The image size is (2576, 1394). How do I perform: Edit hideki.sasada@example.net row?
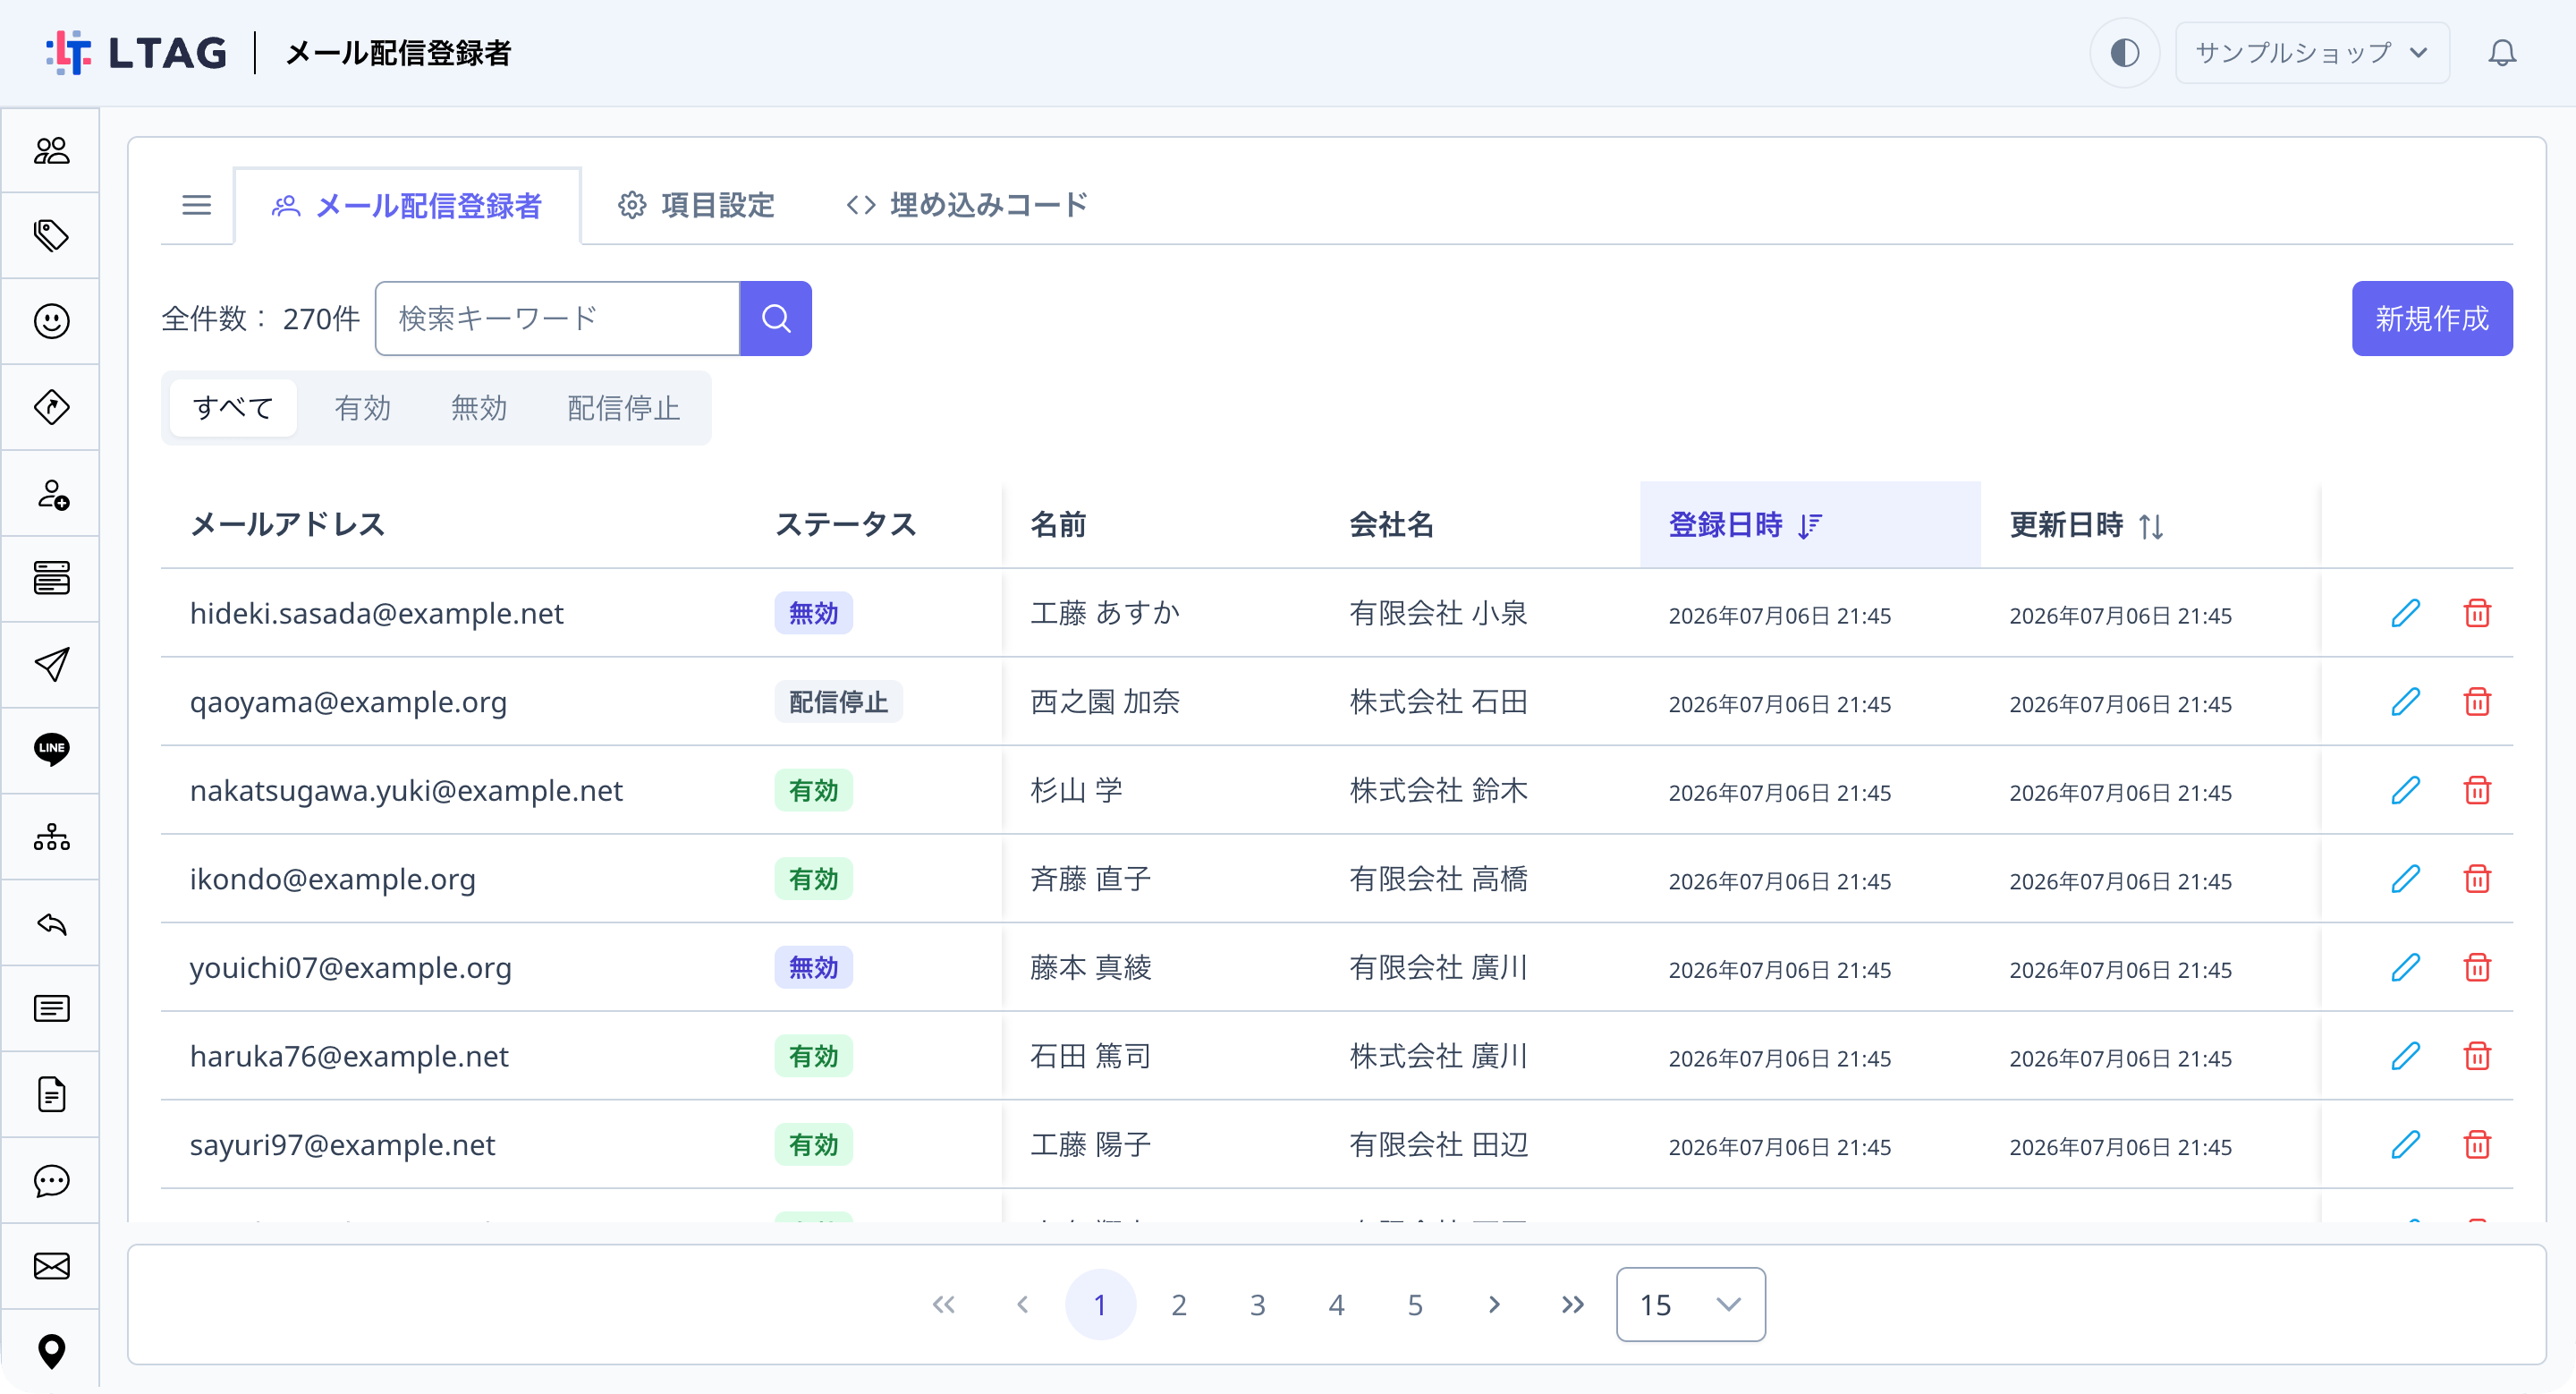(x=2405, y=613)
